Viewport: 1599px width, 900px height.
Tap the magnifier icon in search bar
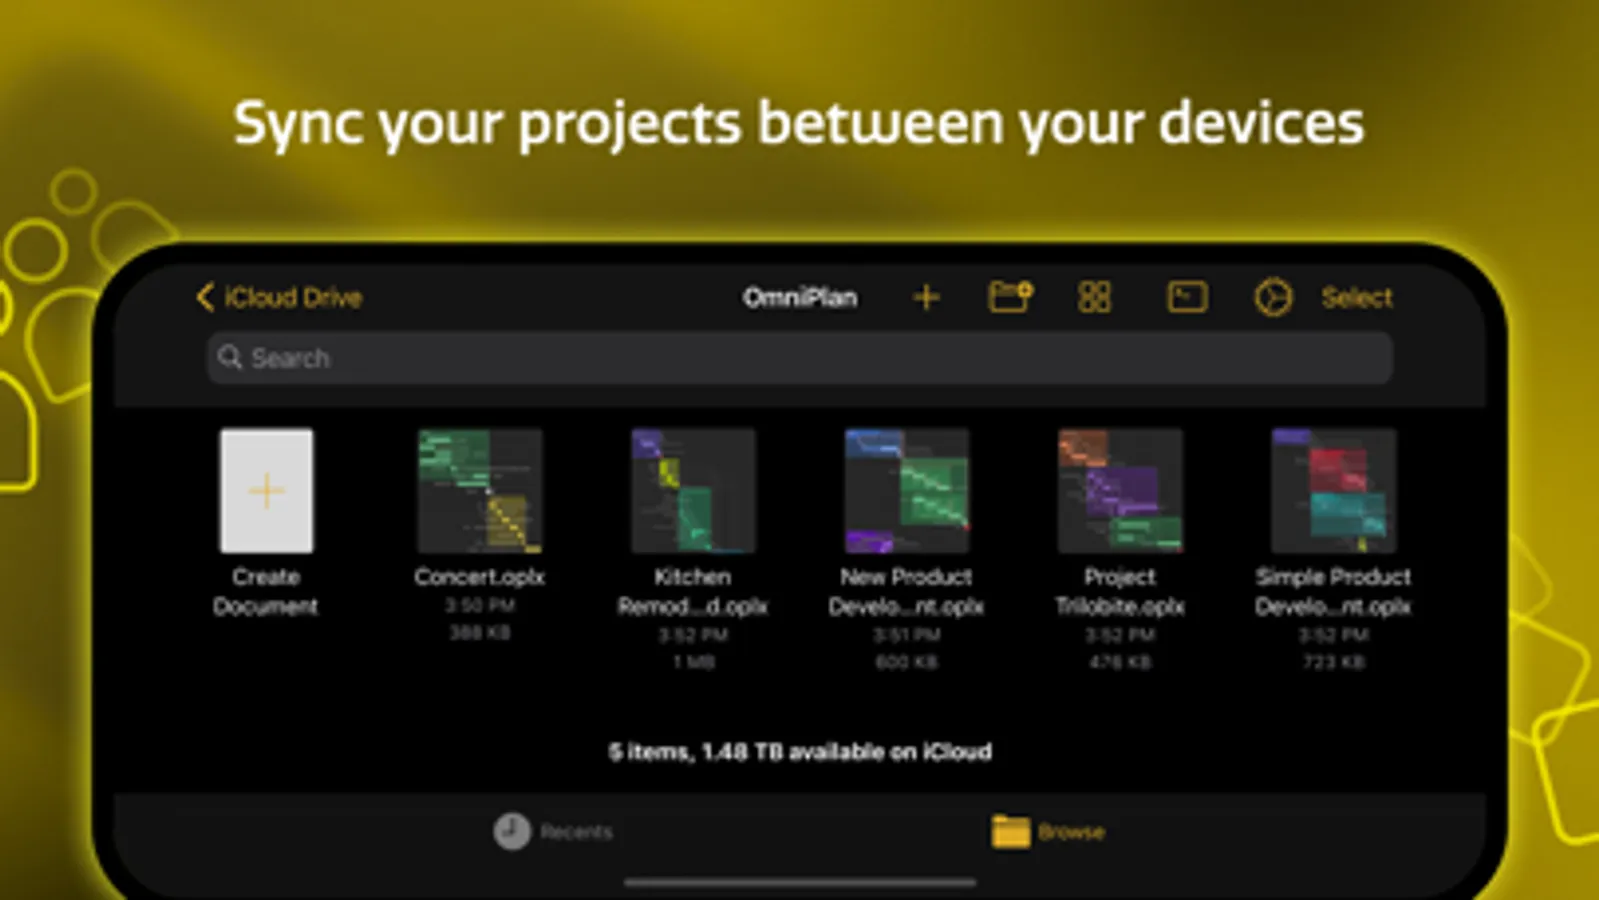coord(230,357)
